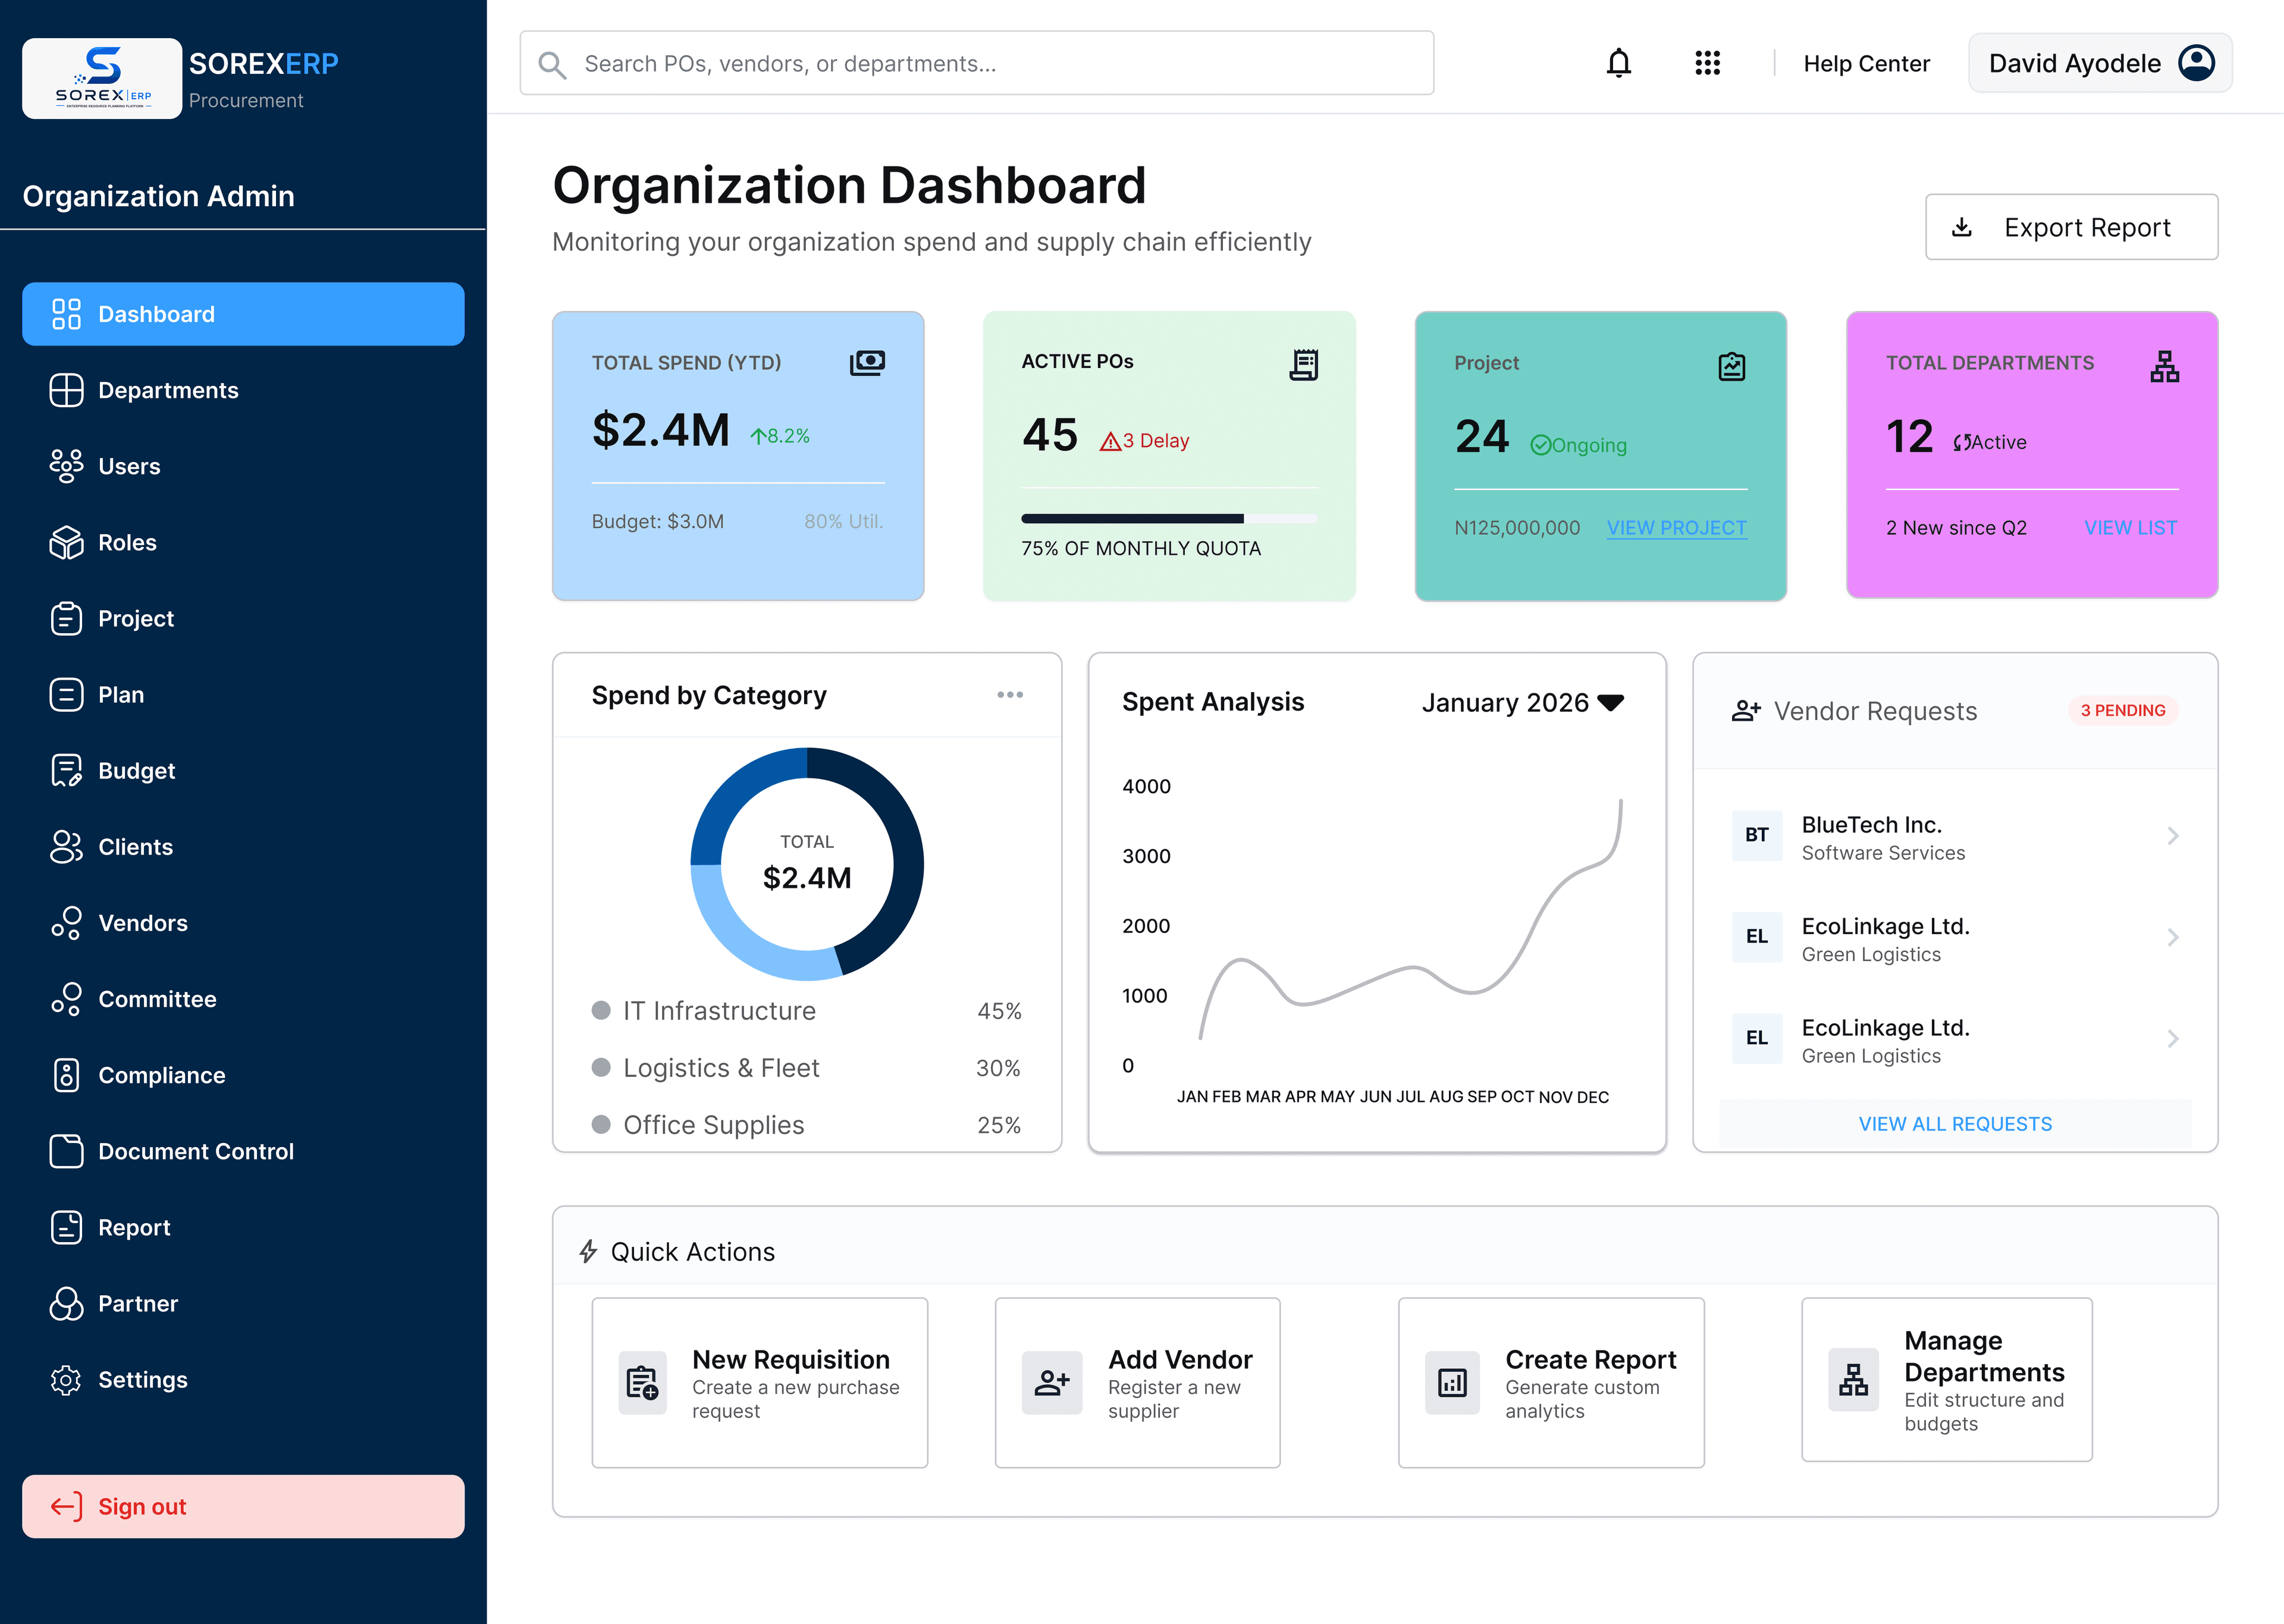Image resolution: width=2284 pixels, height=1624 pixels.
Task: Click the Export Report button
Action: (x=2071, y=227)
